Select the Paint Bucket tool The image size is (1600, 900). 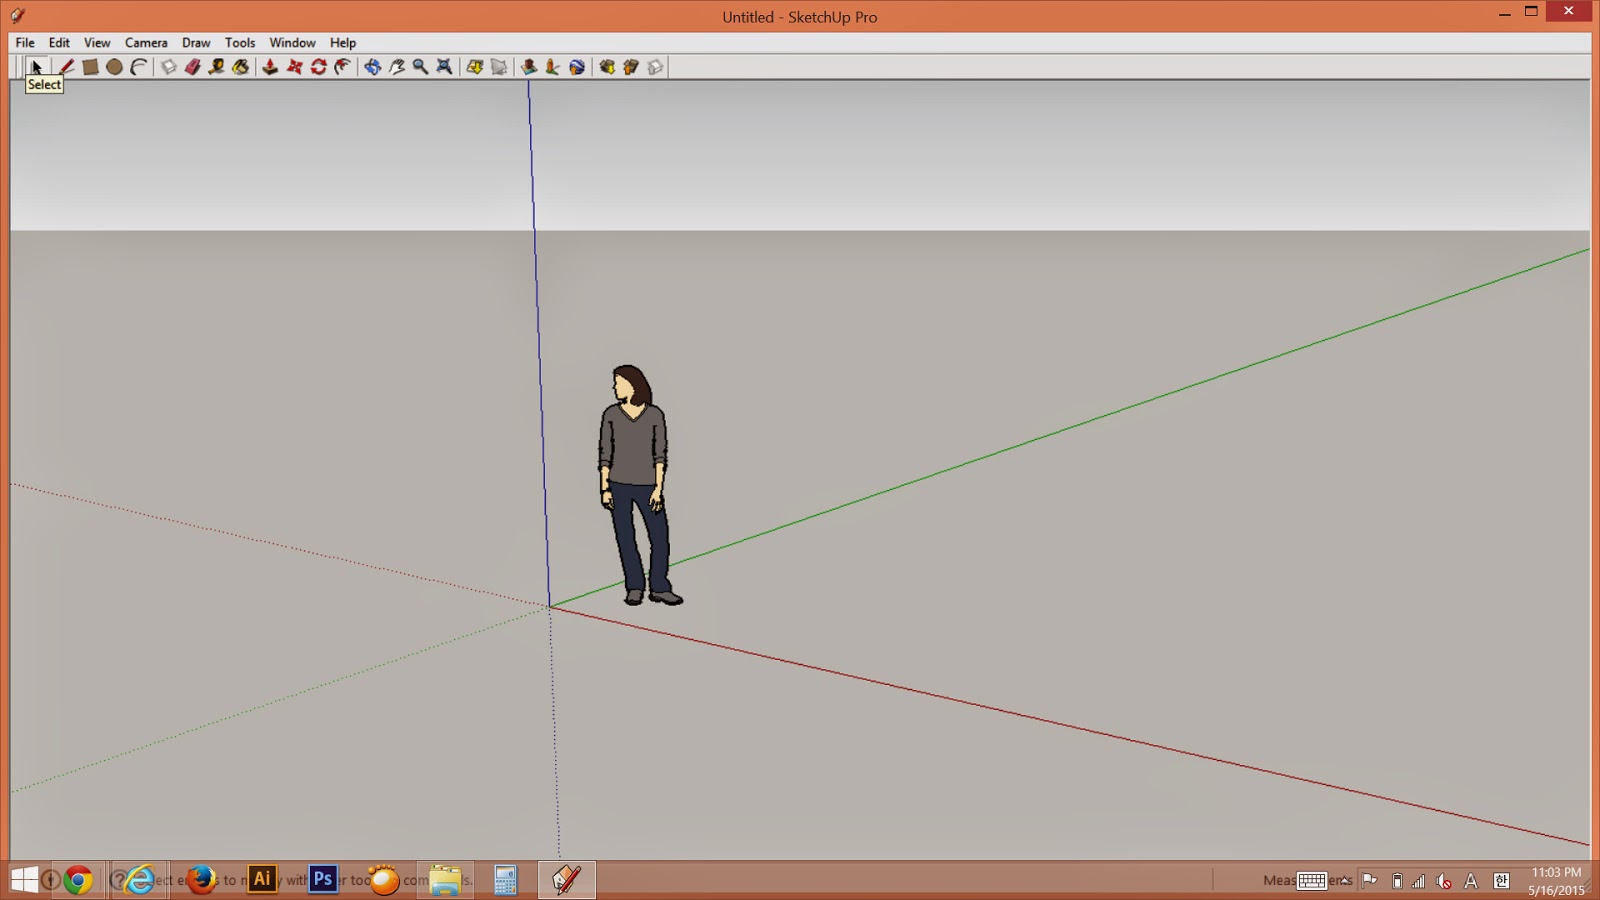coord(242,67)
